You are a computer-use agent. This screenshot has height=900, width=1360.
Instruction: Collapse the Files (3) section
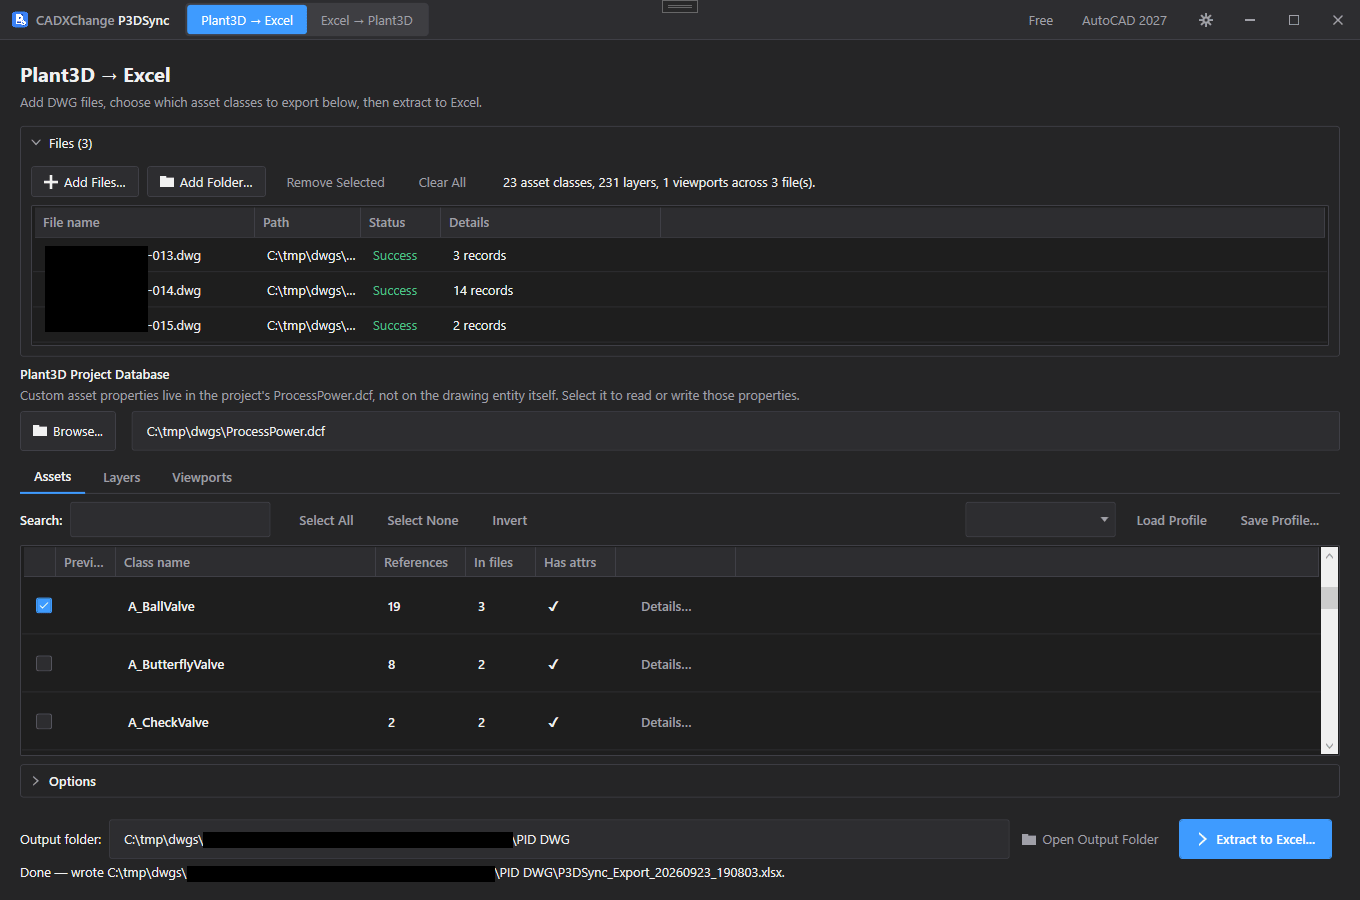point(36,143)
